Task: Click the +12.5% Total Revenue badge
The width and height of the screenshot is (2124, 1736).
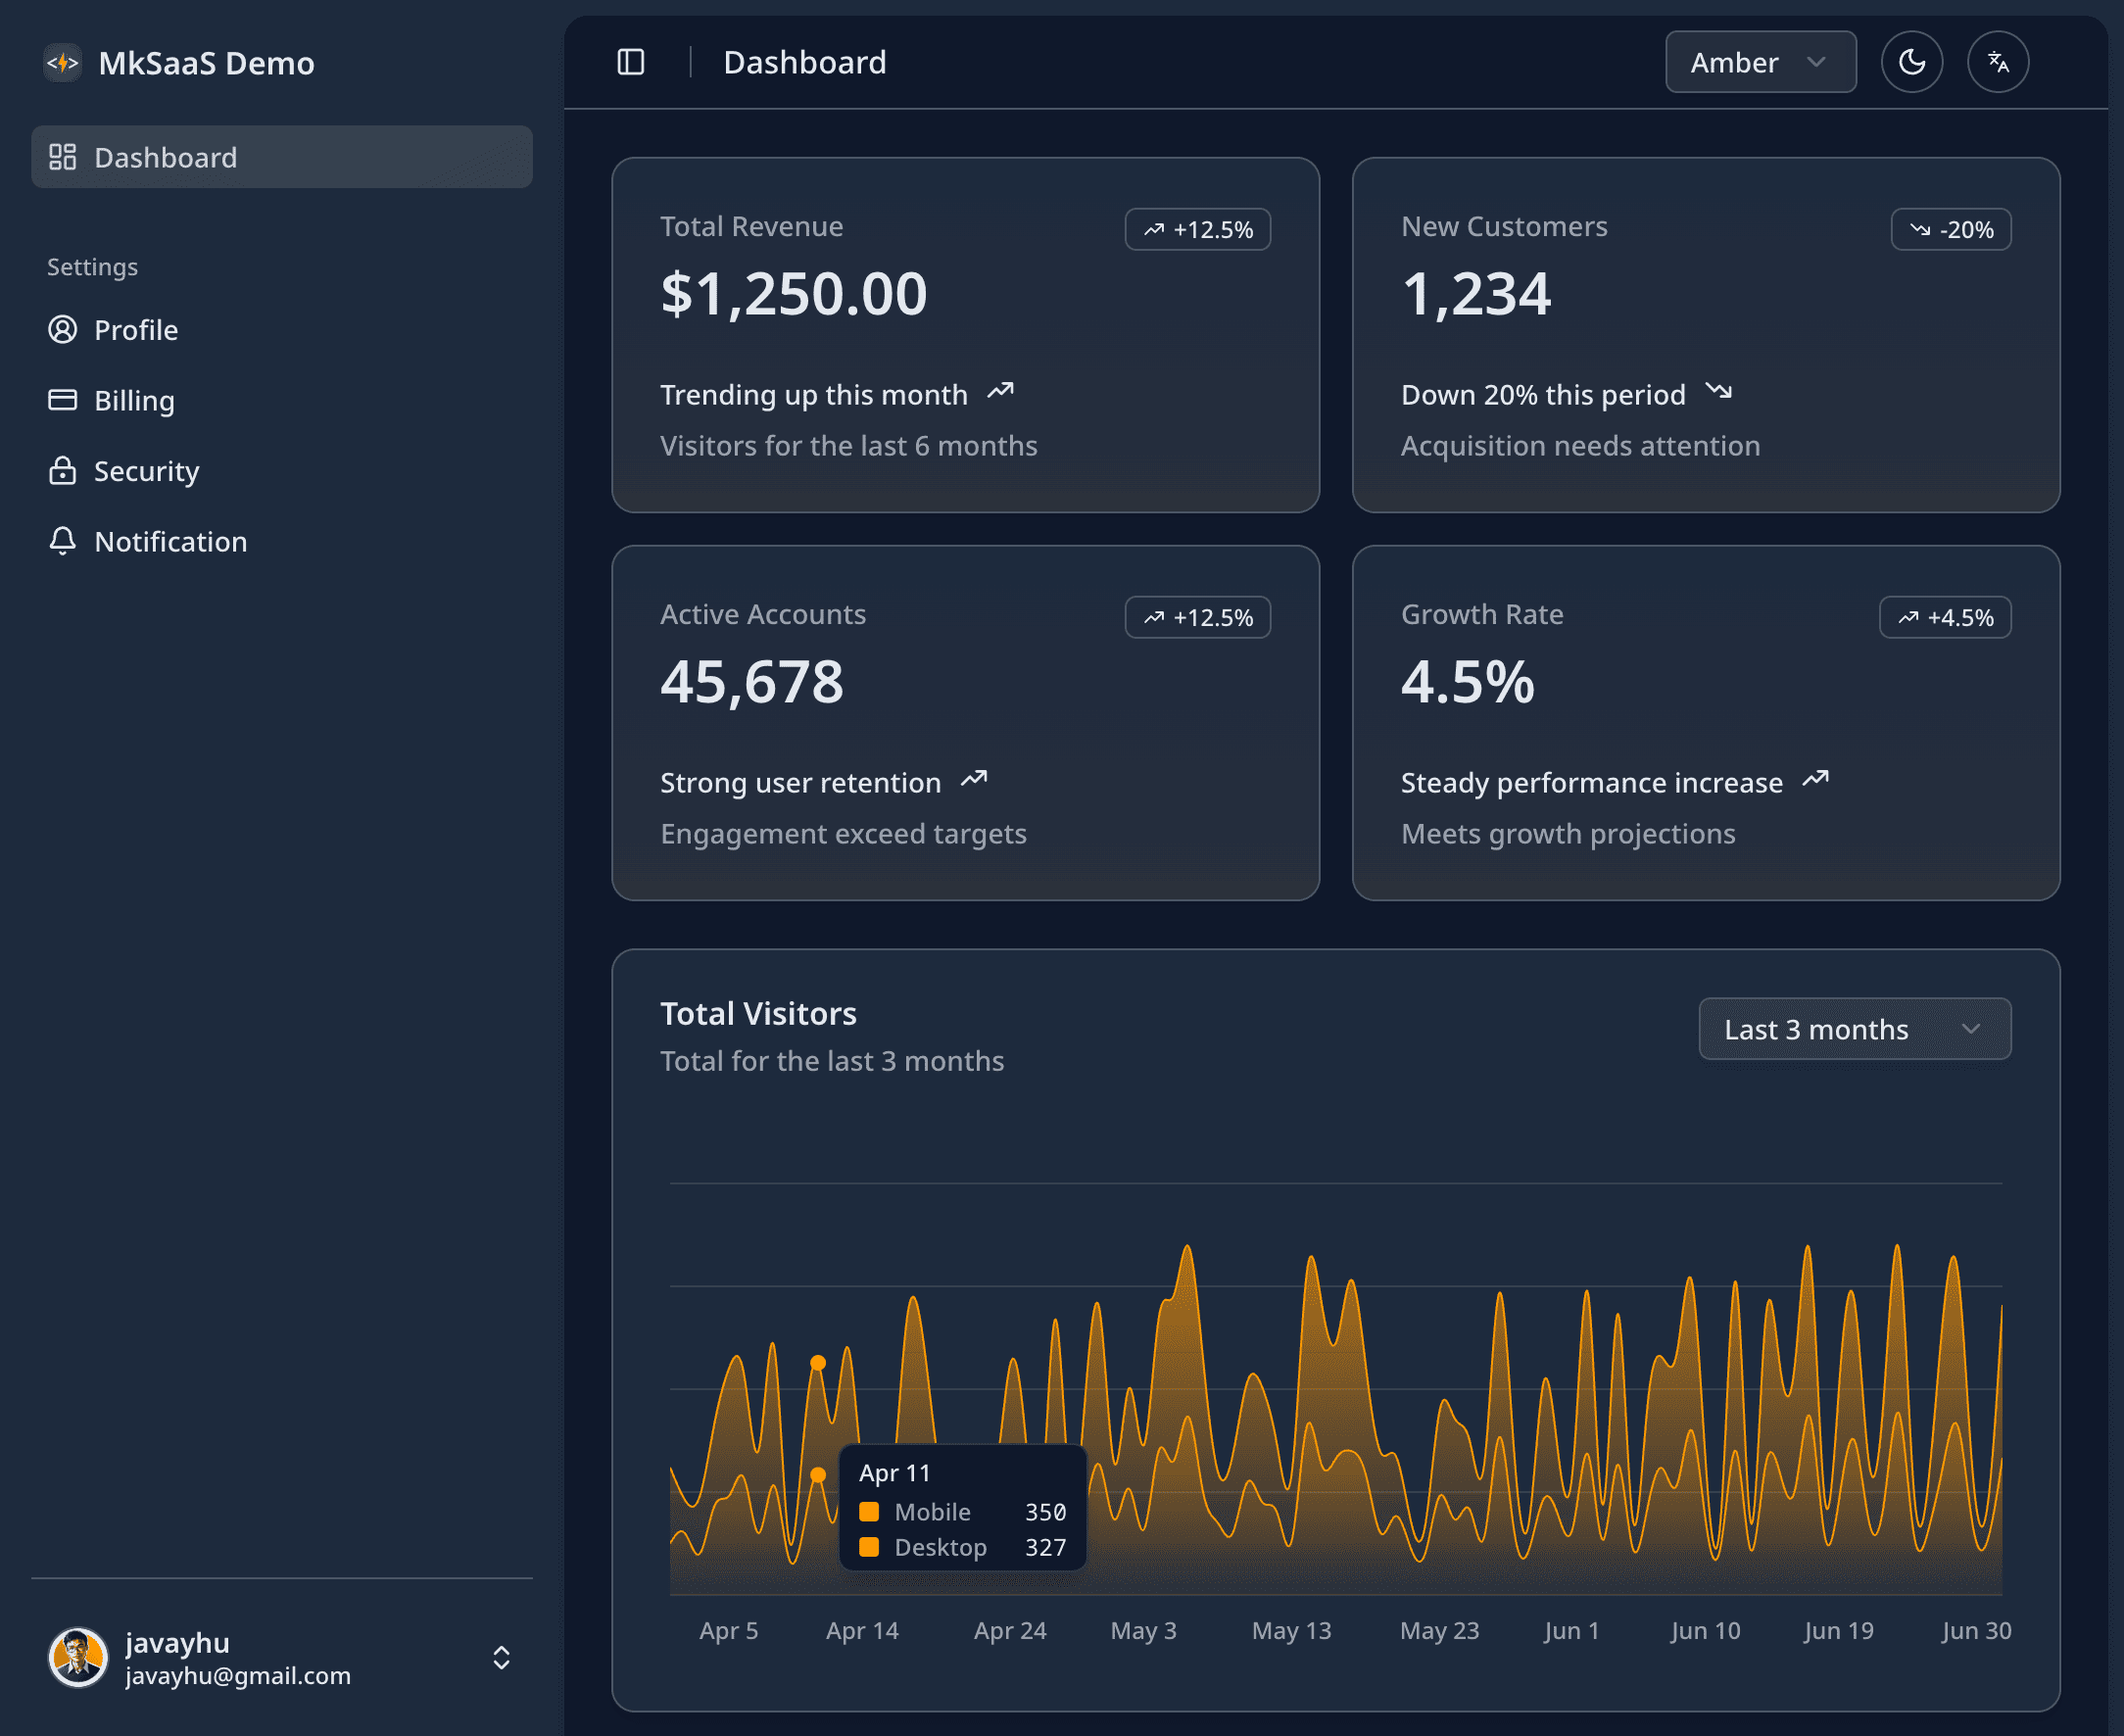Action: pyautogui.click(x=1197, y=230)
